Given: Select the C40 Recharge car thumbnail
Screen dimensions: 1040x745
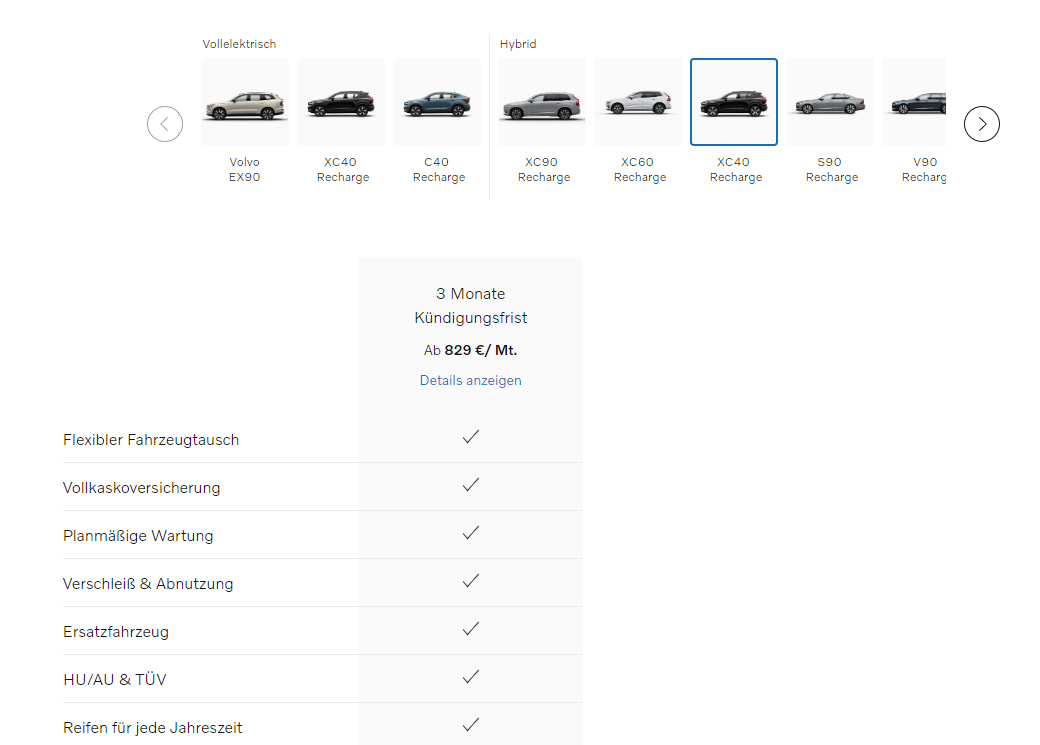Looking at the screenshot, I should point(437,102).
